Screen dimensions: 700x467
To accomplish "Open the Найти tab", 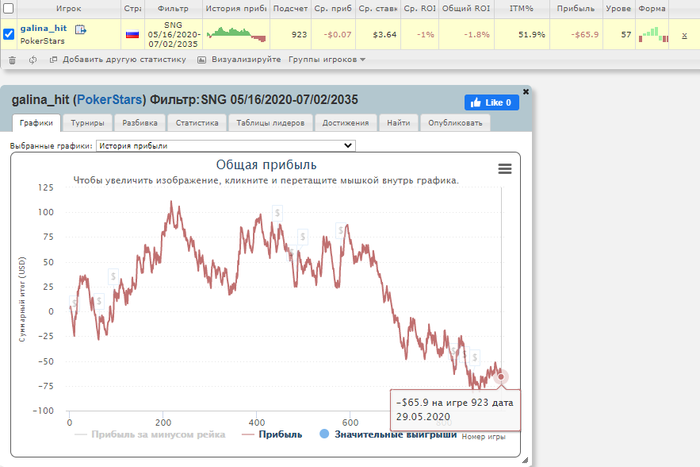I will (398, 123).
